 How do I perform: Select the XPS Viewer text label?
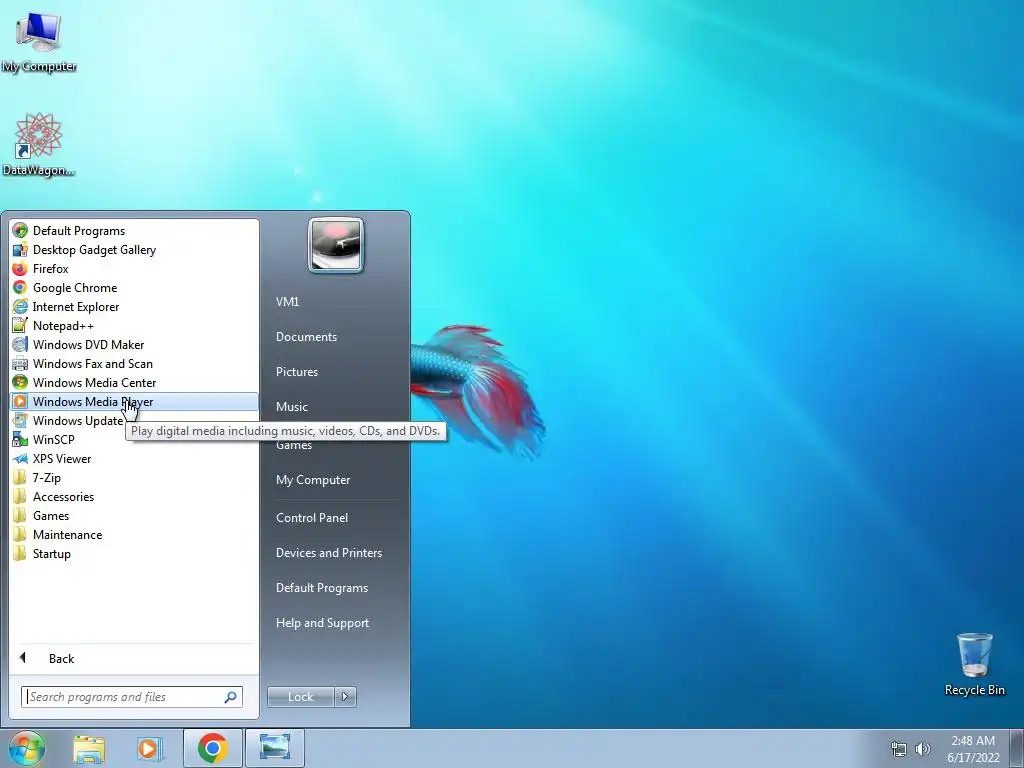62,458
